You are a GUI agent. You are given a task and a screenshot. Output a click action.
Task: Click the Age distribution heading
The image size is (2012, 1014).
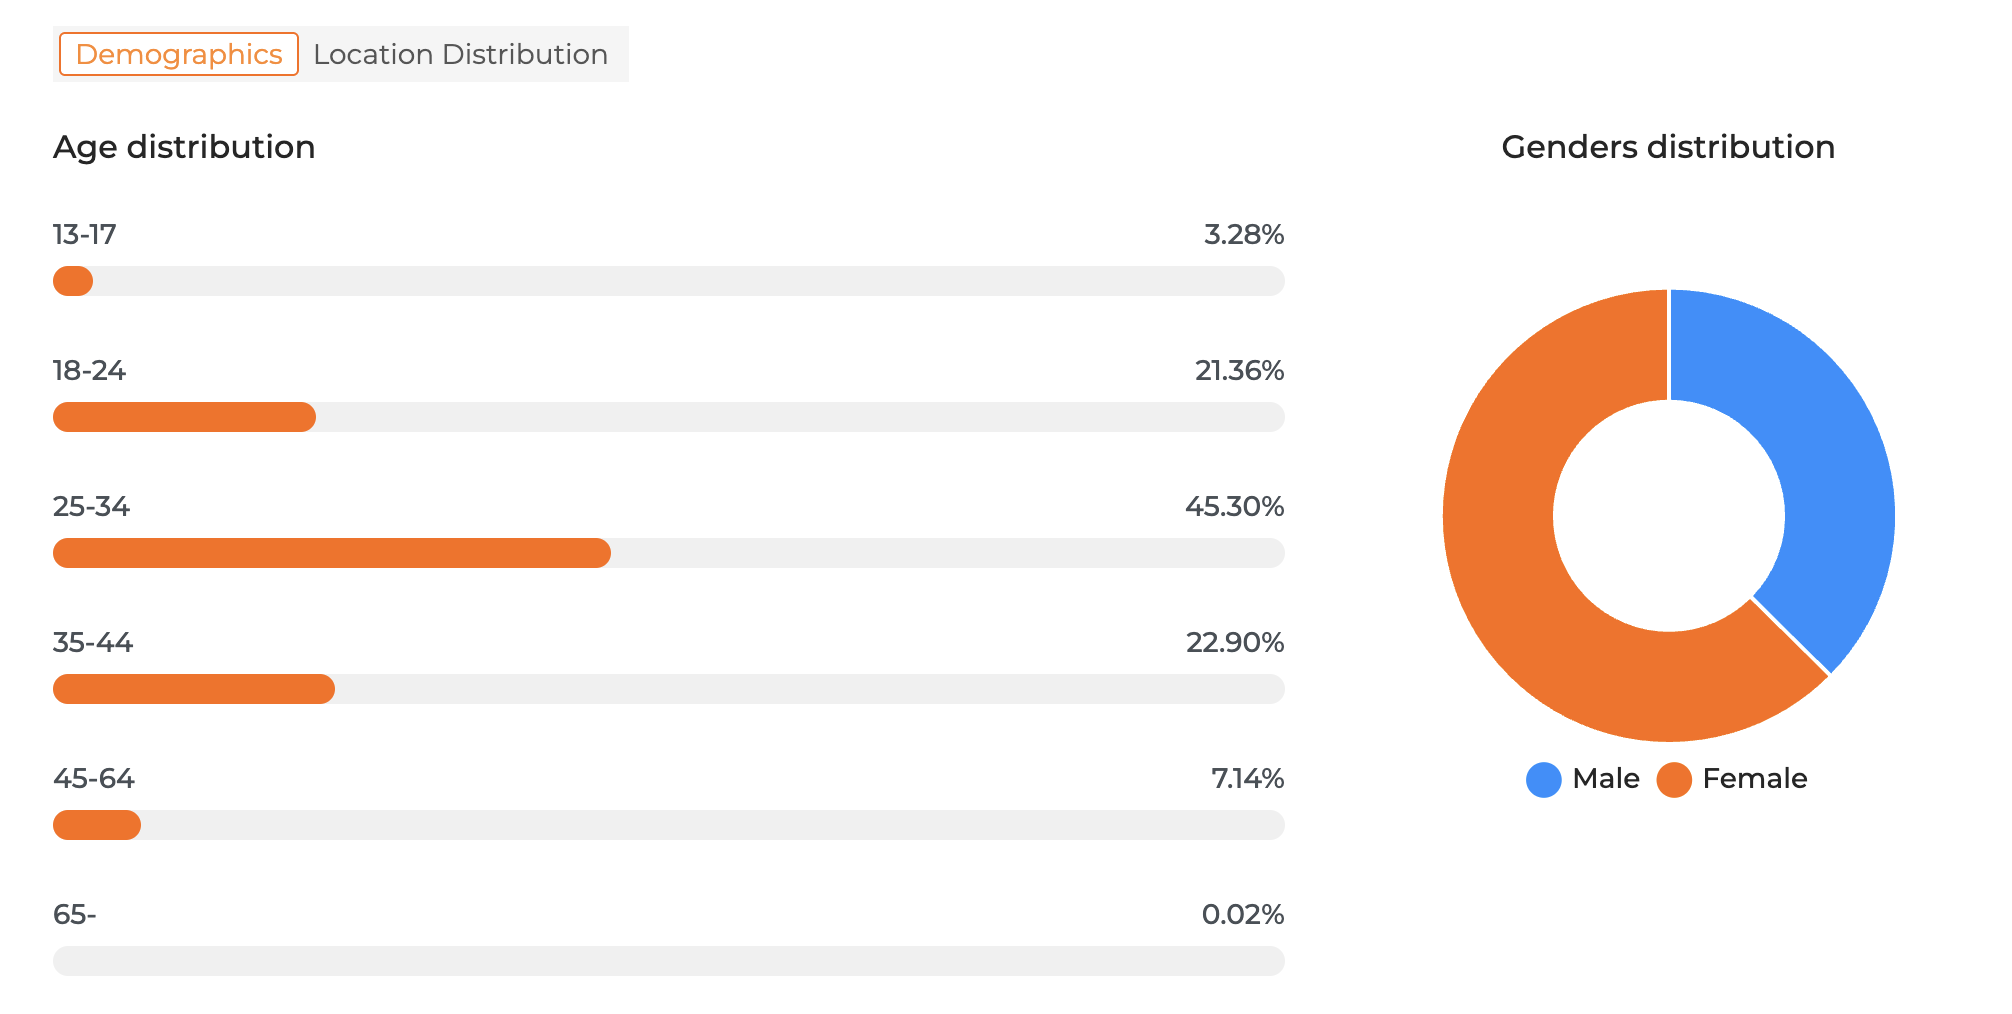tap(184, 147)
